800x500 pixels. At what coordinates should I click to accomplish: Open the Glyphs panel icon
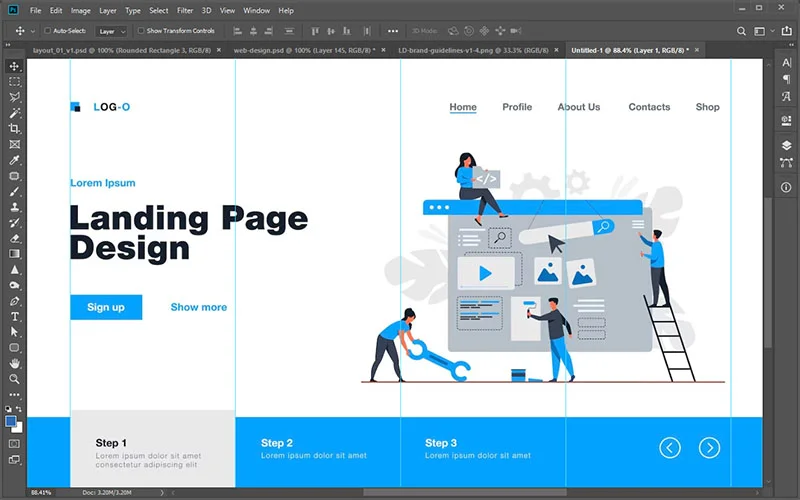[786, 96]
